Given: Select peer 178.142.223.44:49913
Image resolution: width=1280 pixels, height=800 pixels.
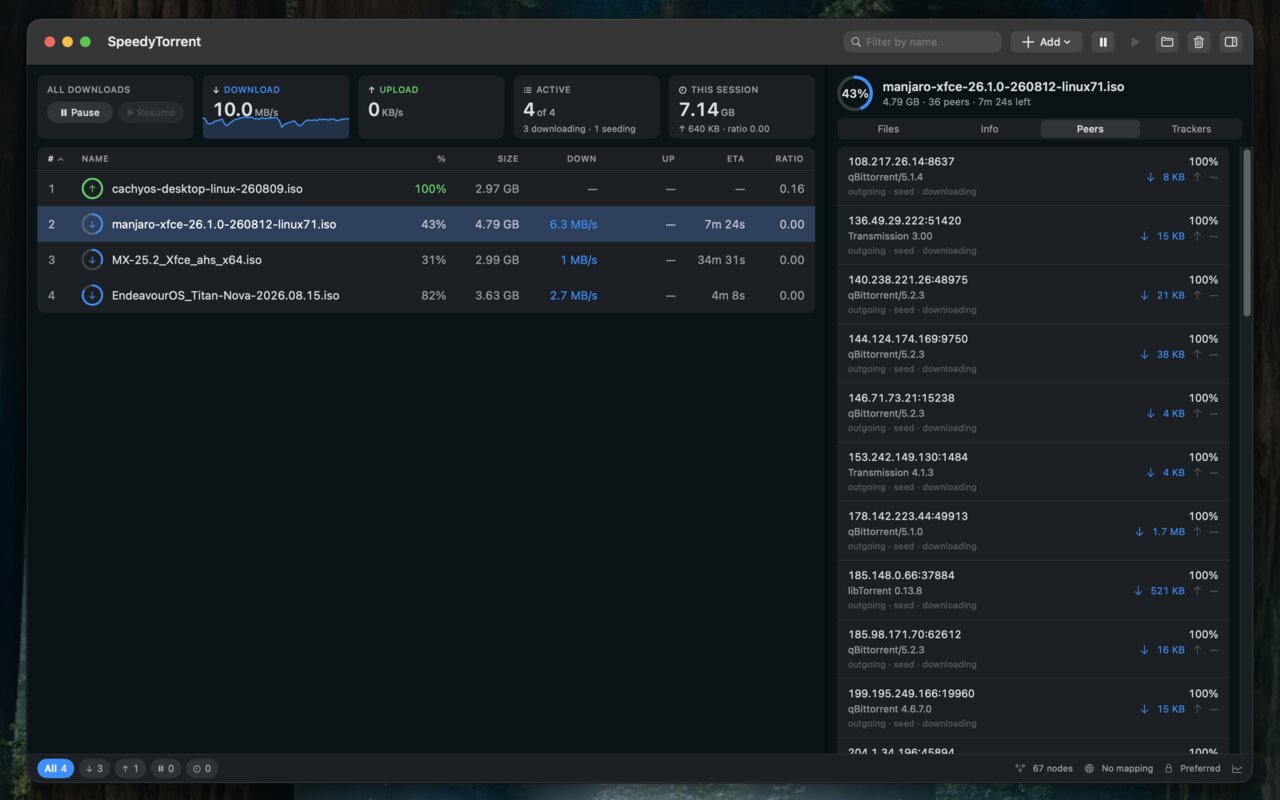Looking at the screenshot, I should pyautogui.click(x=1033, y=531).
